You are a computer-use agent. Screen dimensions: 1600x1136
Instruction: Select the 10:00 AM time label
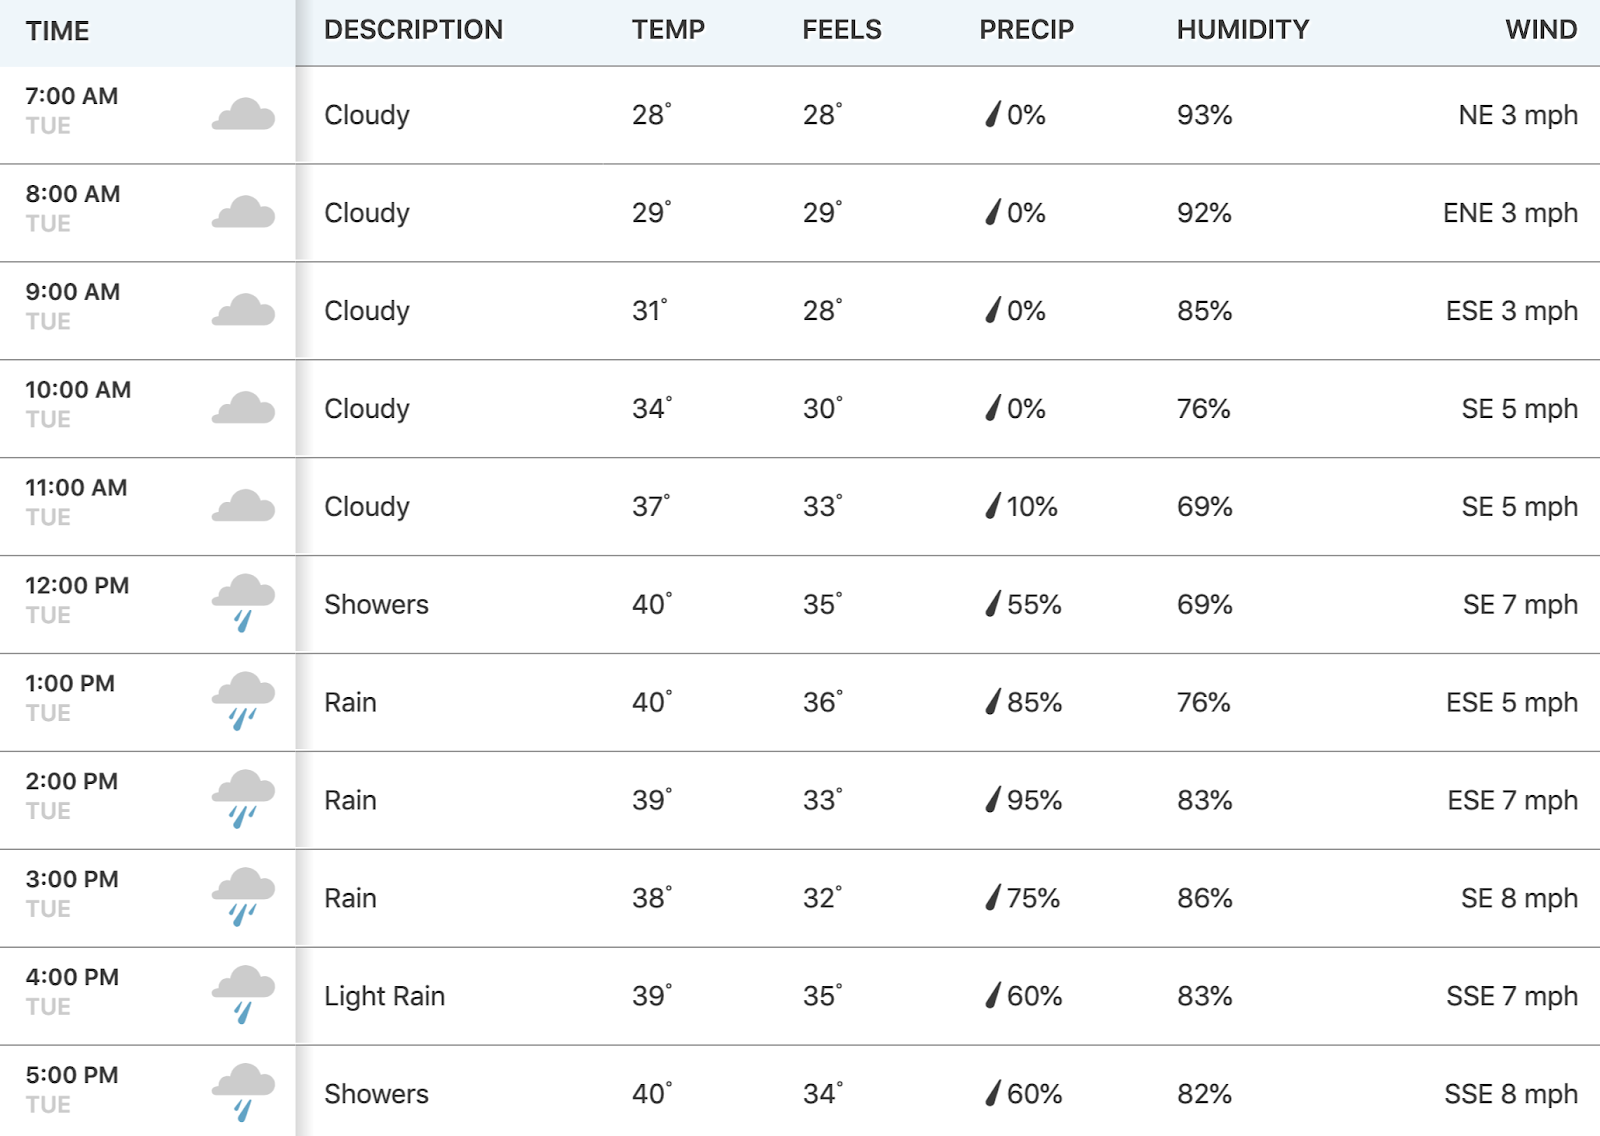coord(78,390)
